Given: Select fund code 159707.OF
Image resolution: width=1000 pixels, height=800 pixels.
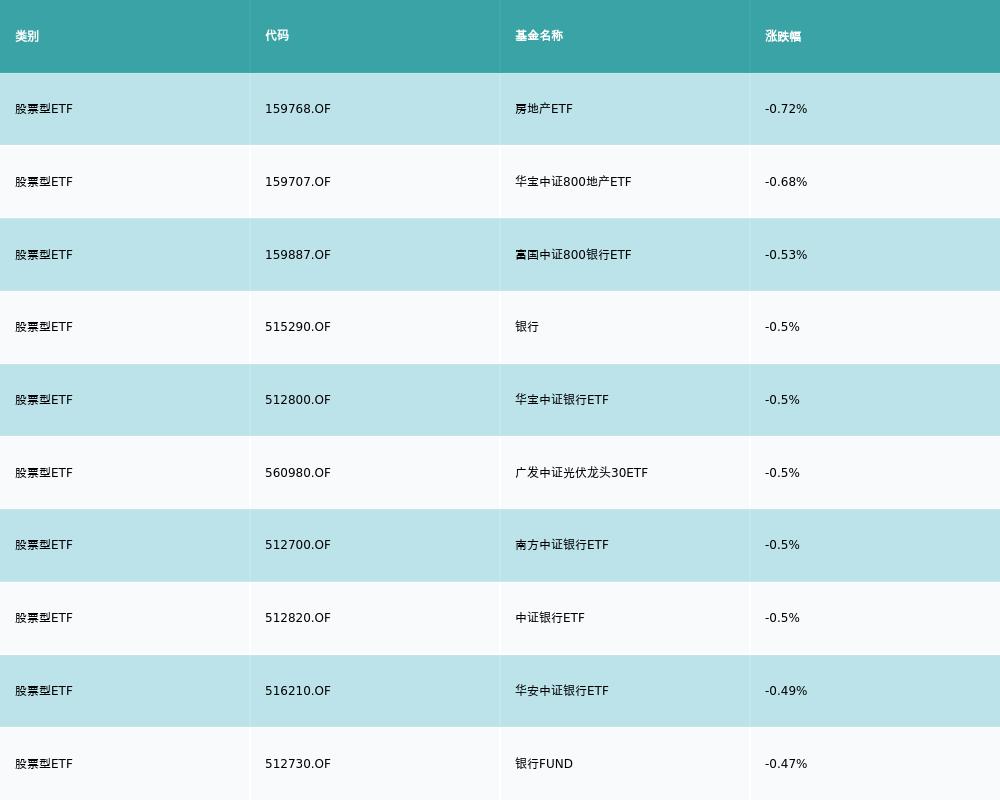Looking at the screenshot, I should [298, 182].
